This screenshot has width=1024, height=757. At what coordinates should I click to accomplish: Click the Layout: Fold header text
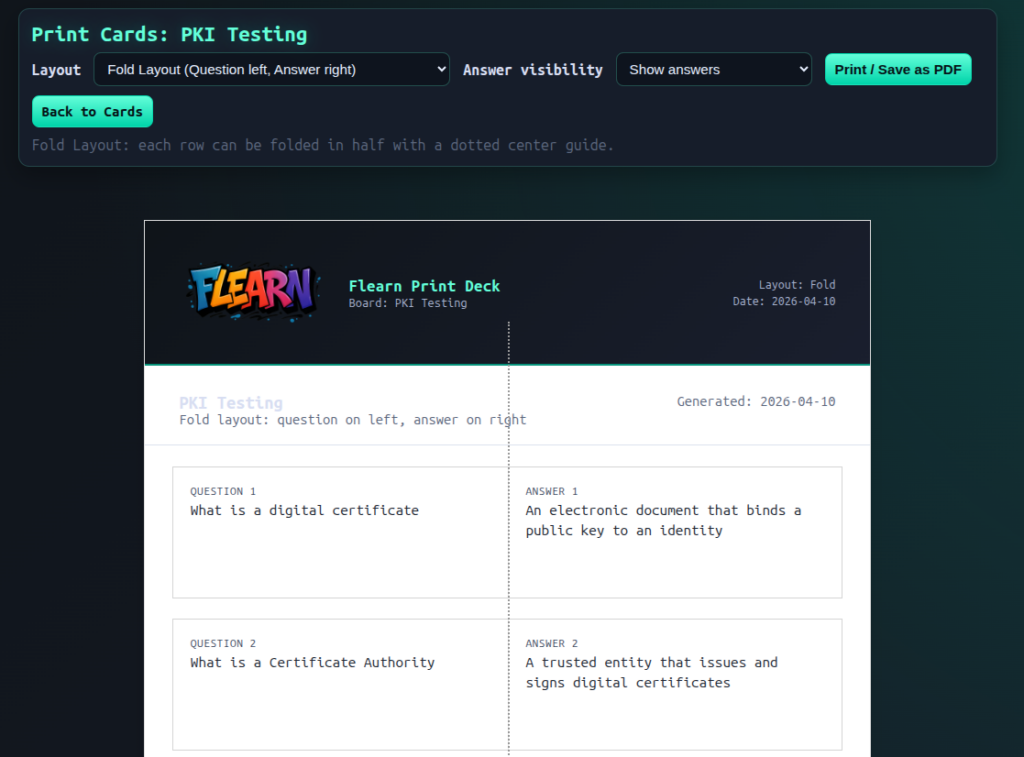[796, 285]
